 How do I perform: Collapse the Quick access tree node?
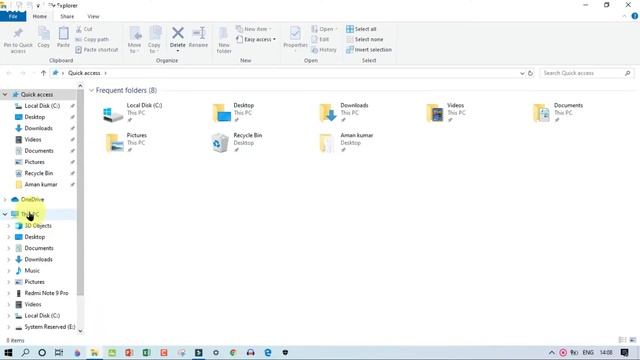[x=5, y=94]
